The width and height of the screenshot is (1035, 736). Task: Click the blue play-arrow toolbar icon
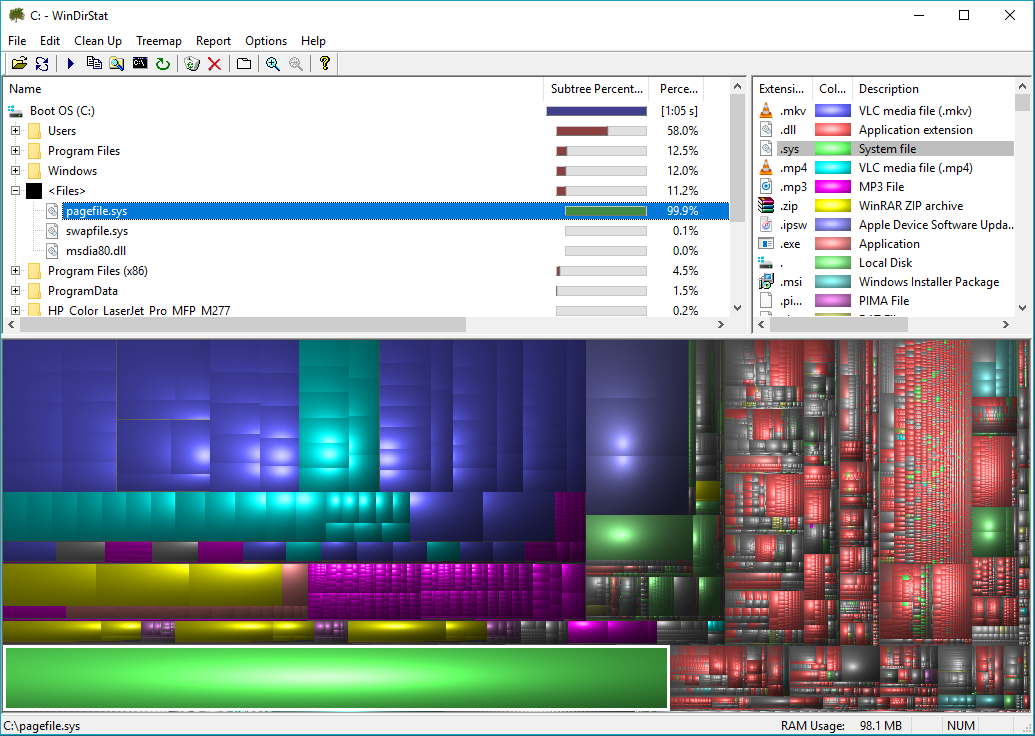pyautogui.click(x=71, y=63)
